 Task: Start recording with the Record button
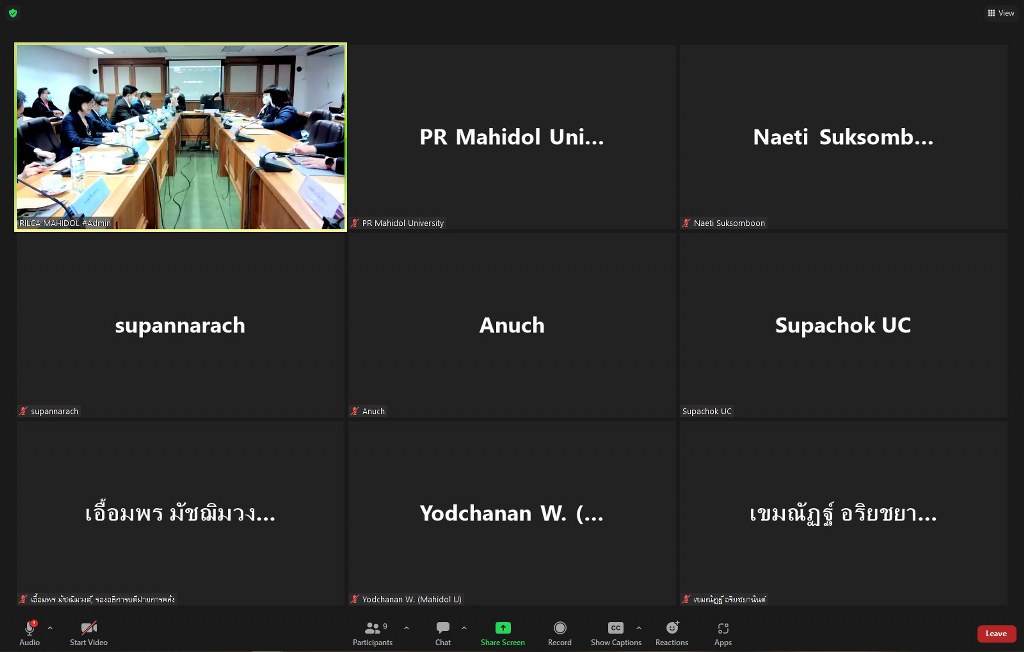[559, 629]
